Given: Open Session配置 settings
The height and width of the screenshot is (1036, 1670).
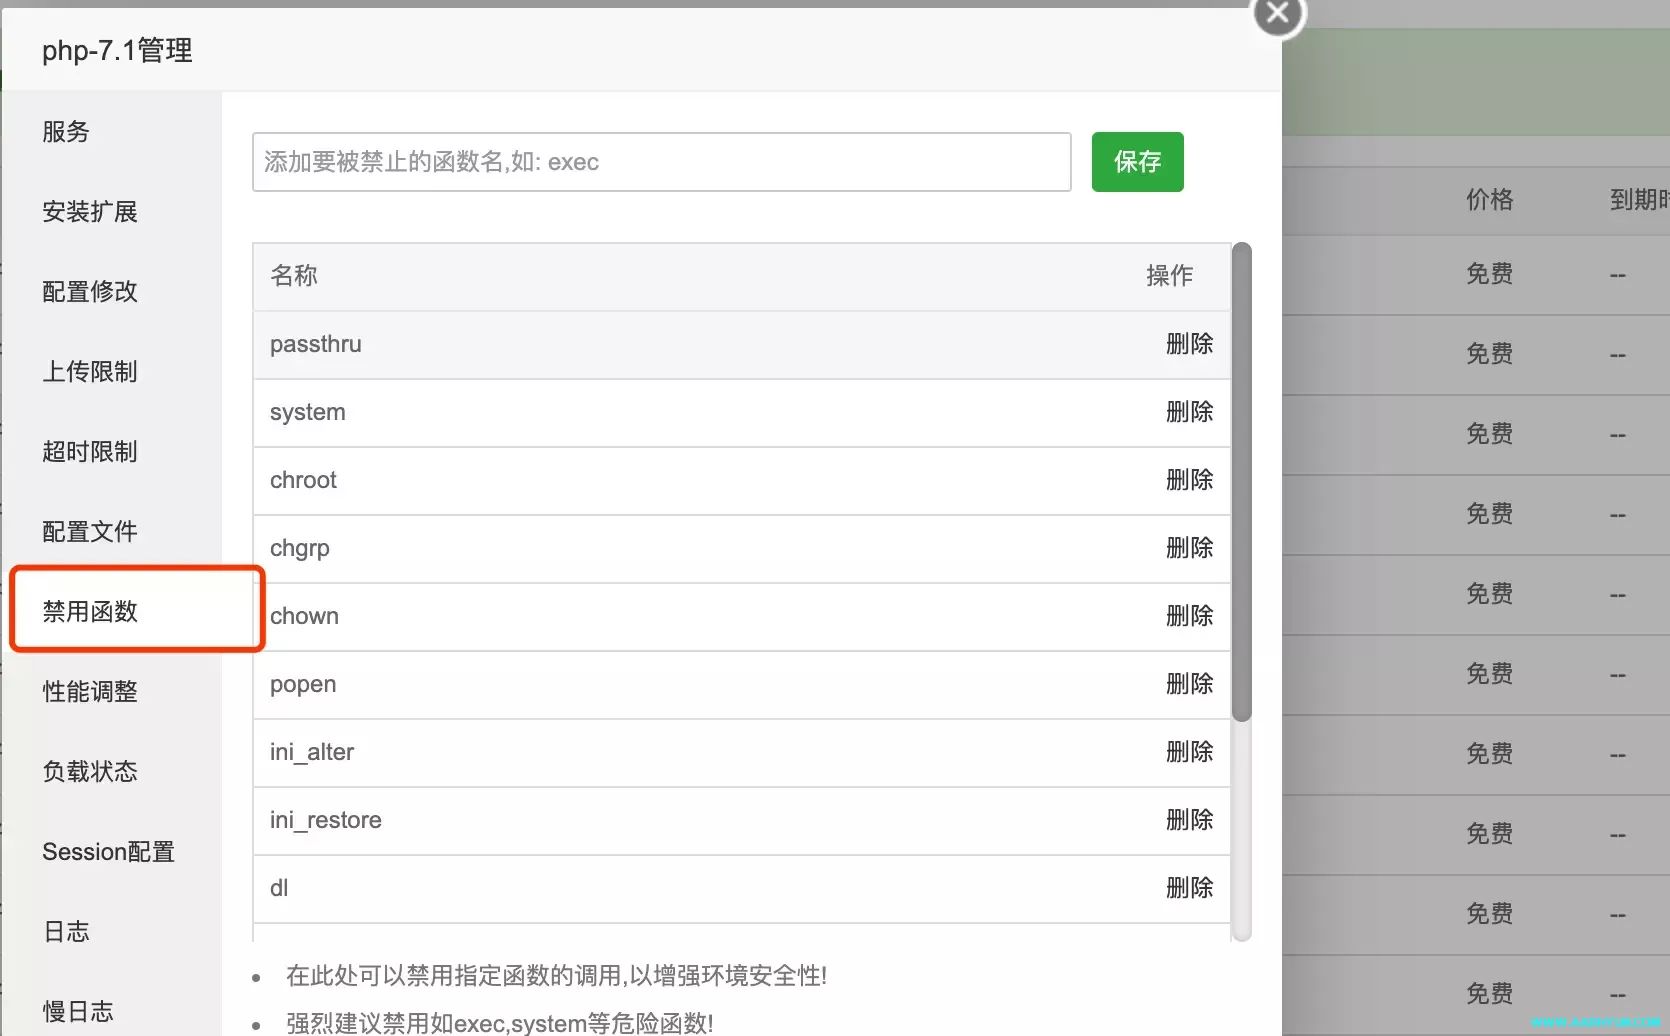Looking at the screenshot, I should coord(108,852).
